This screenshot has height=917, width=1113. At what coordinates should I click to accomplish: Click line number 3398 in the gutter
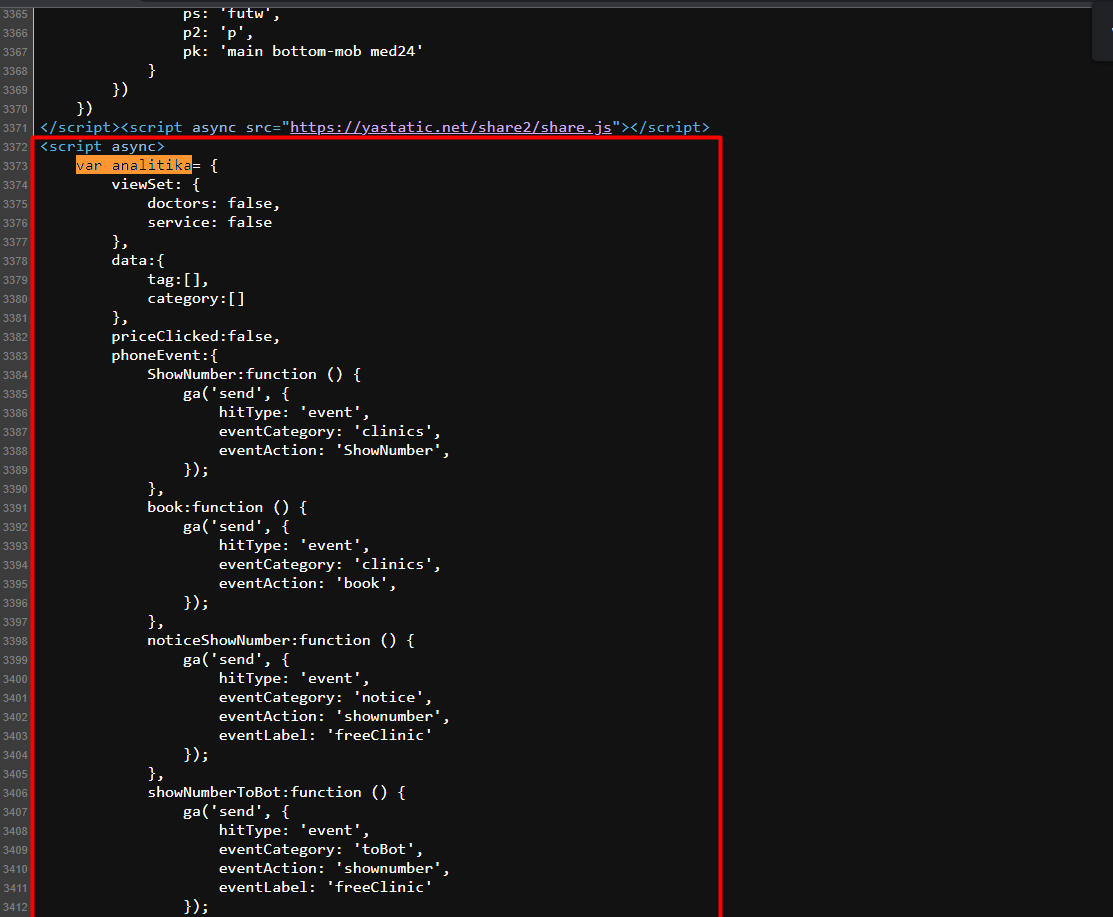(15, 641)
